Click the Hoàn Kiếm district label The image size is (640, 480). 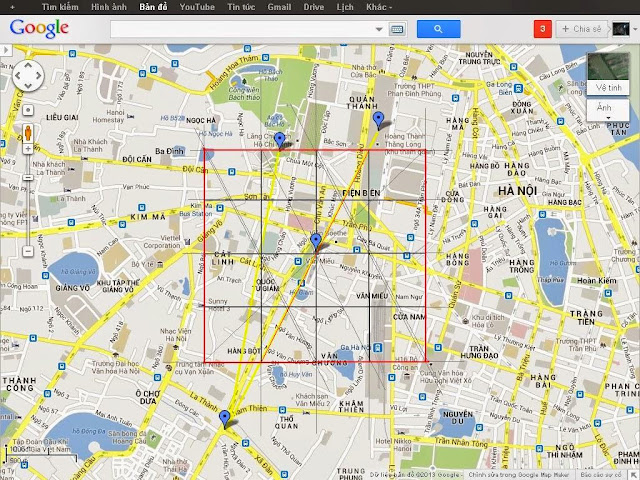(x=597, y=280)
